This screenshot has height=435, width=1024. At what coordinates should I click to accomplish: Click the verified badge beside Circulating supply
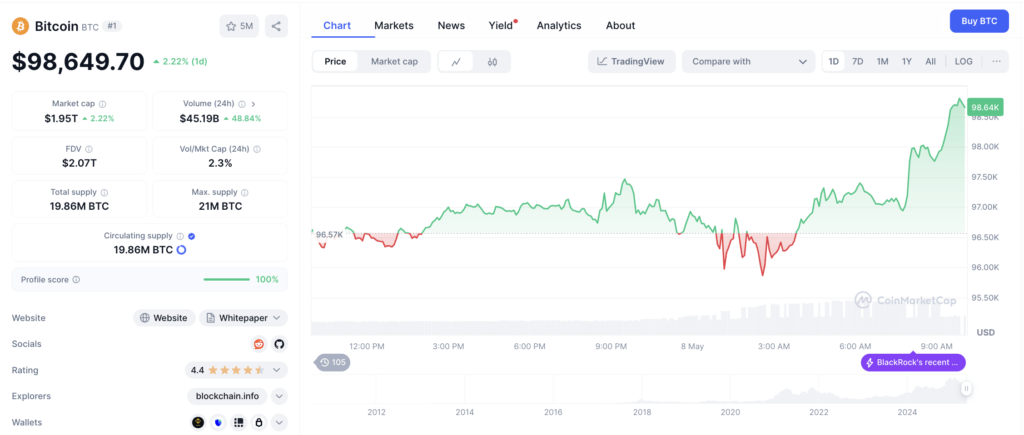pyautogui.click(x=191, y=236)
